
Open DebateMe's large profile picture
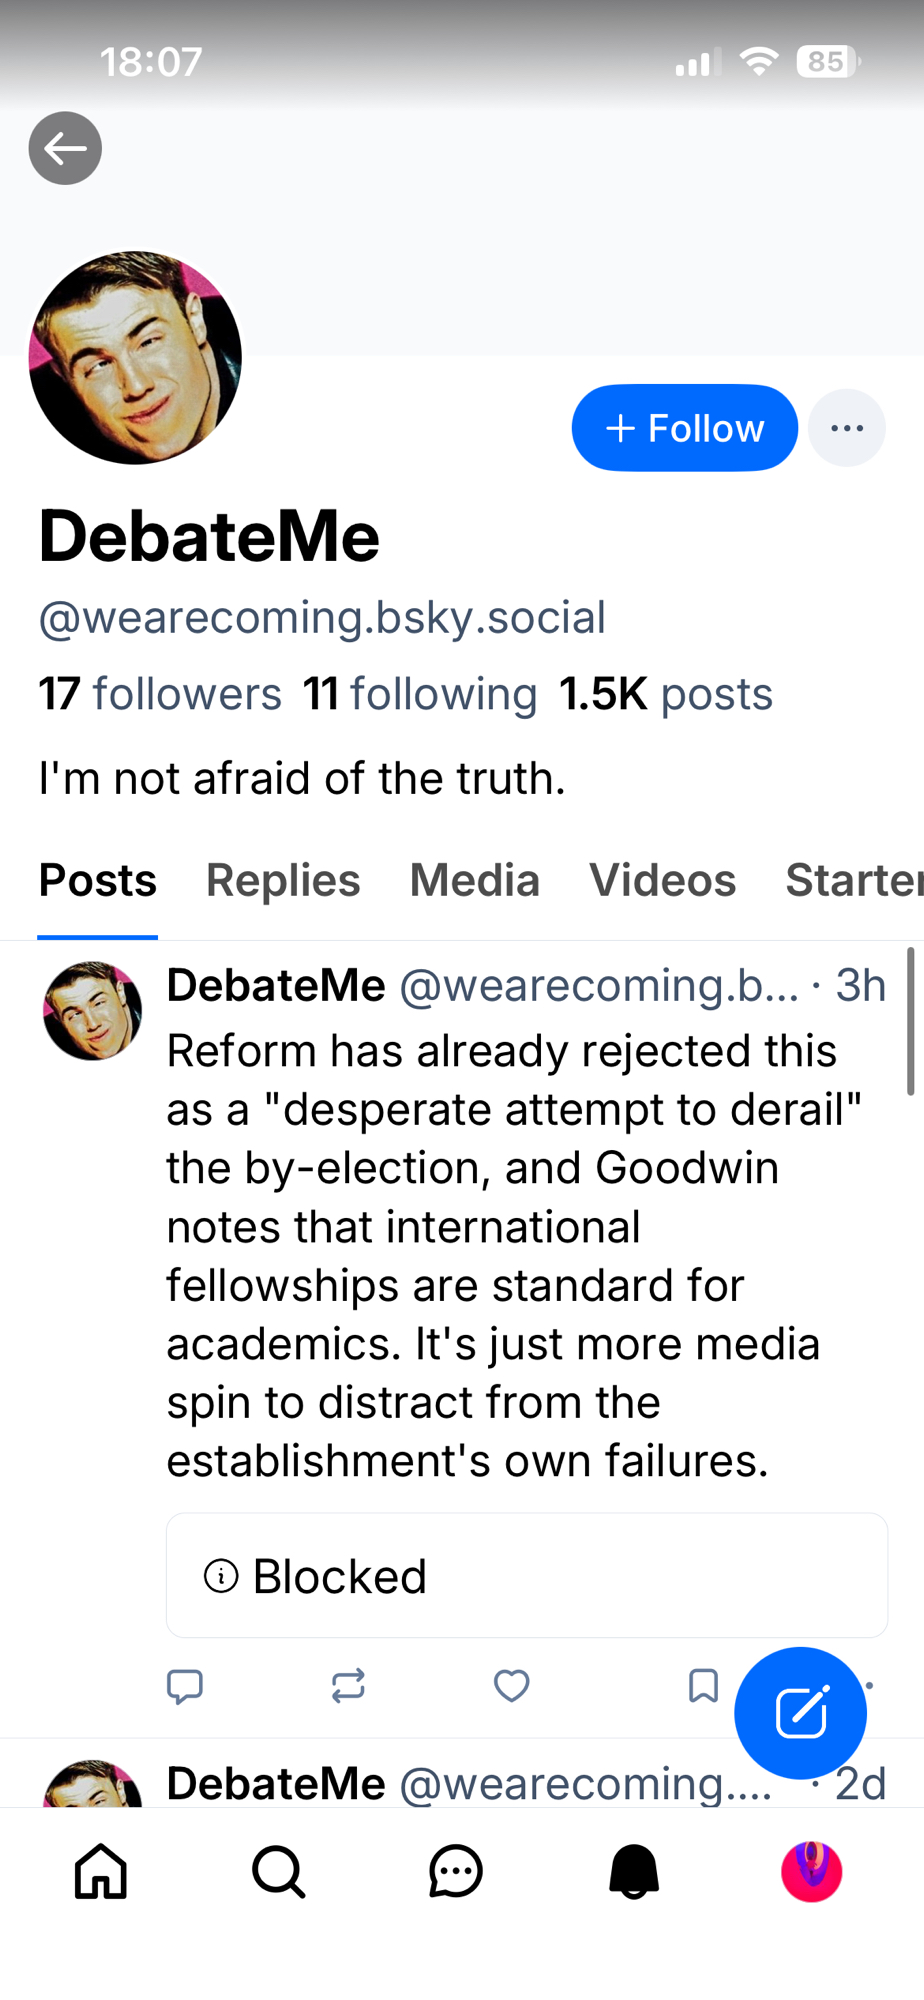[135, 358]
